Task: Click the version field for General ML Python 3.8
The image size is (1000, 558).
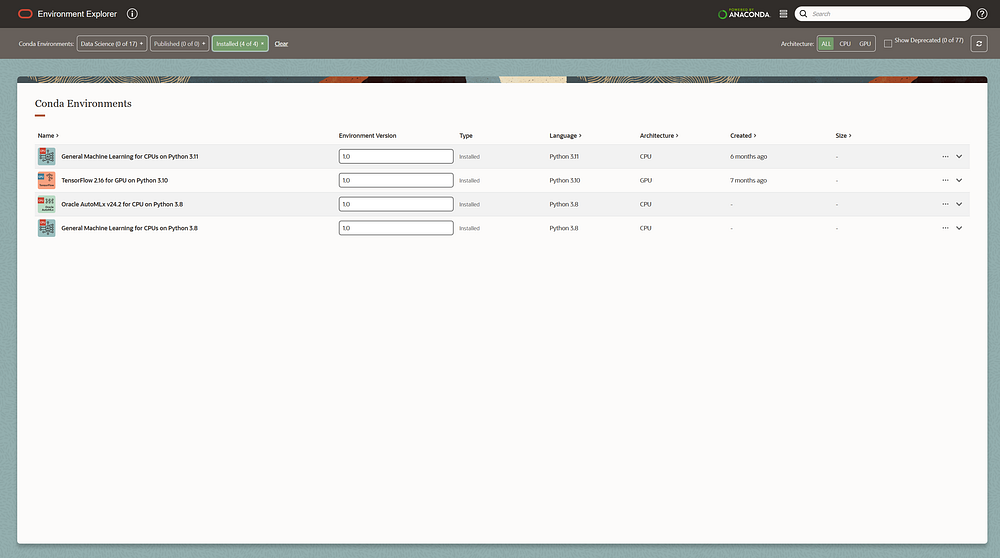Action: (x=396, y=228)
